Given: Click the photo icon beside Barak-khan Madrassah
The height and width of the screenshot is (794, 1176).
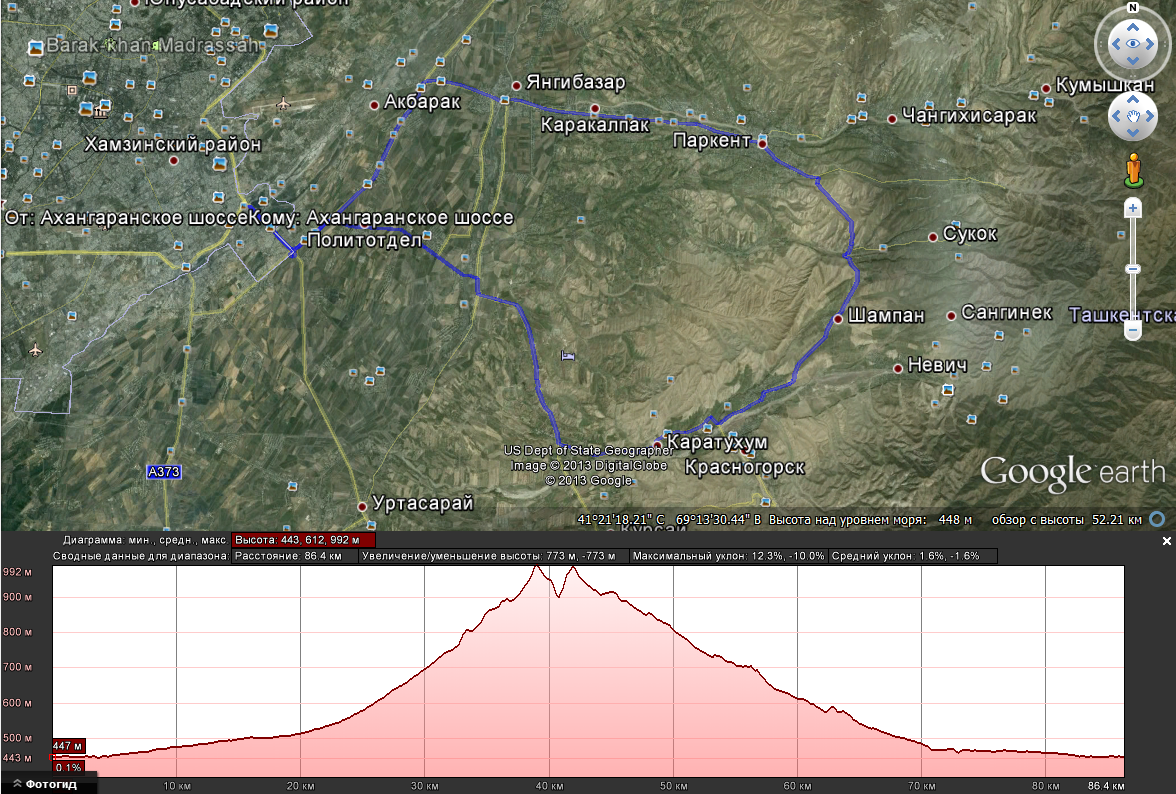Looking at the screenshot, I should (x=37, y=47).
